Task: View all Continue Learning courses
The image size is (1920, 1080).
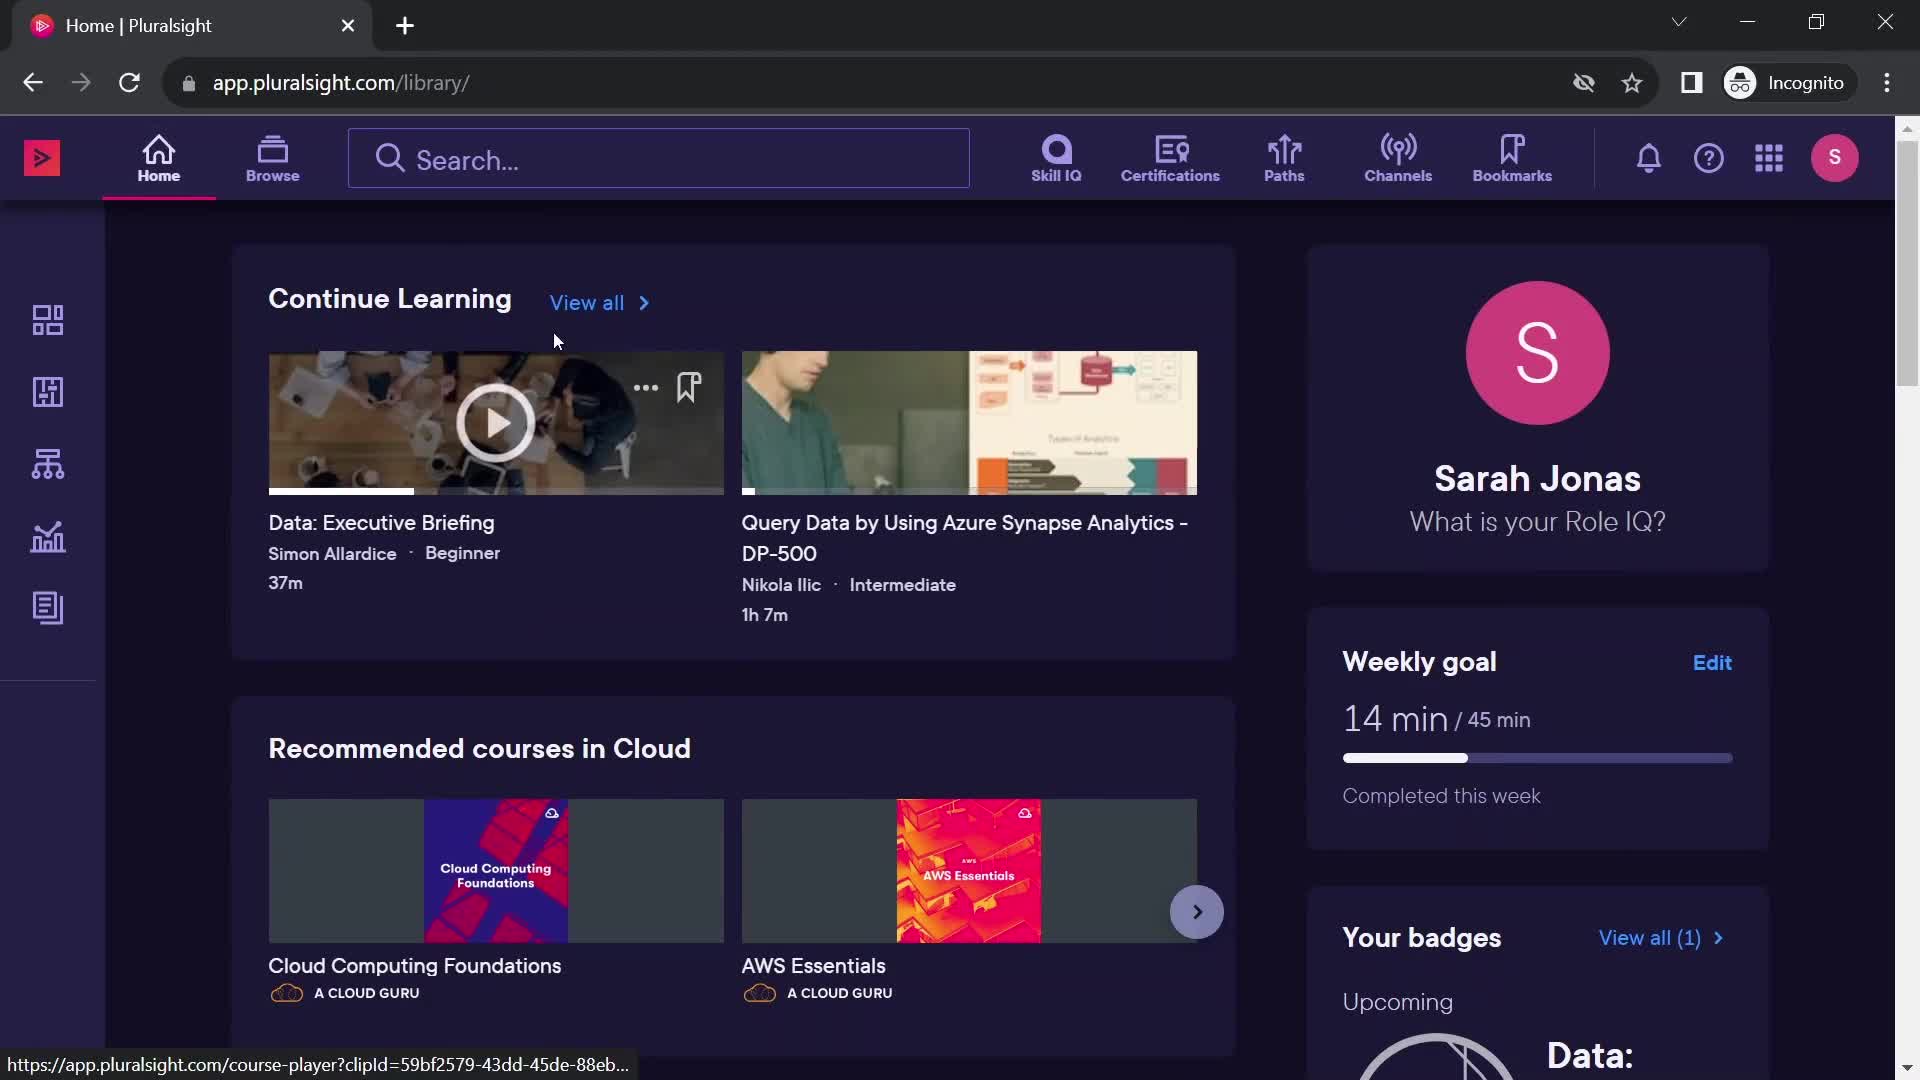Action: (600, 303)
